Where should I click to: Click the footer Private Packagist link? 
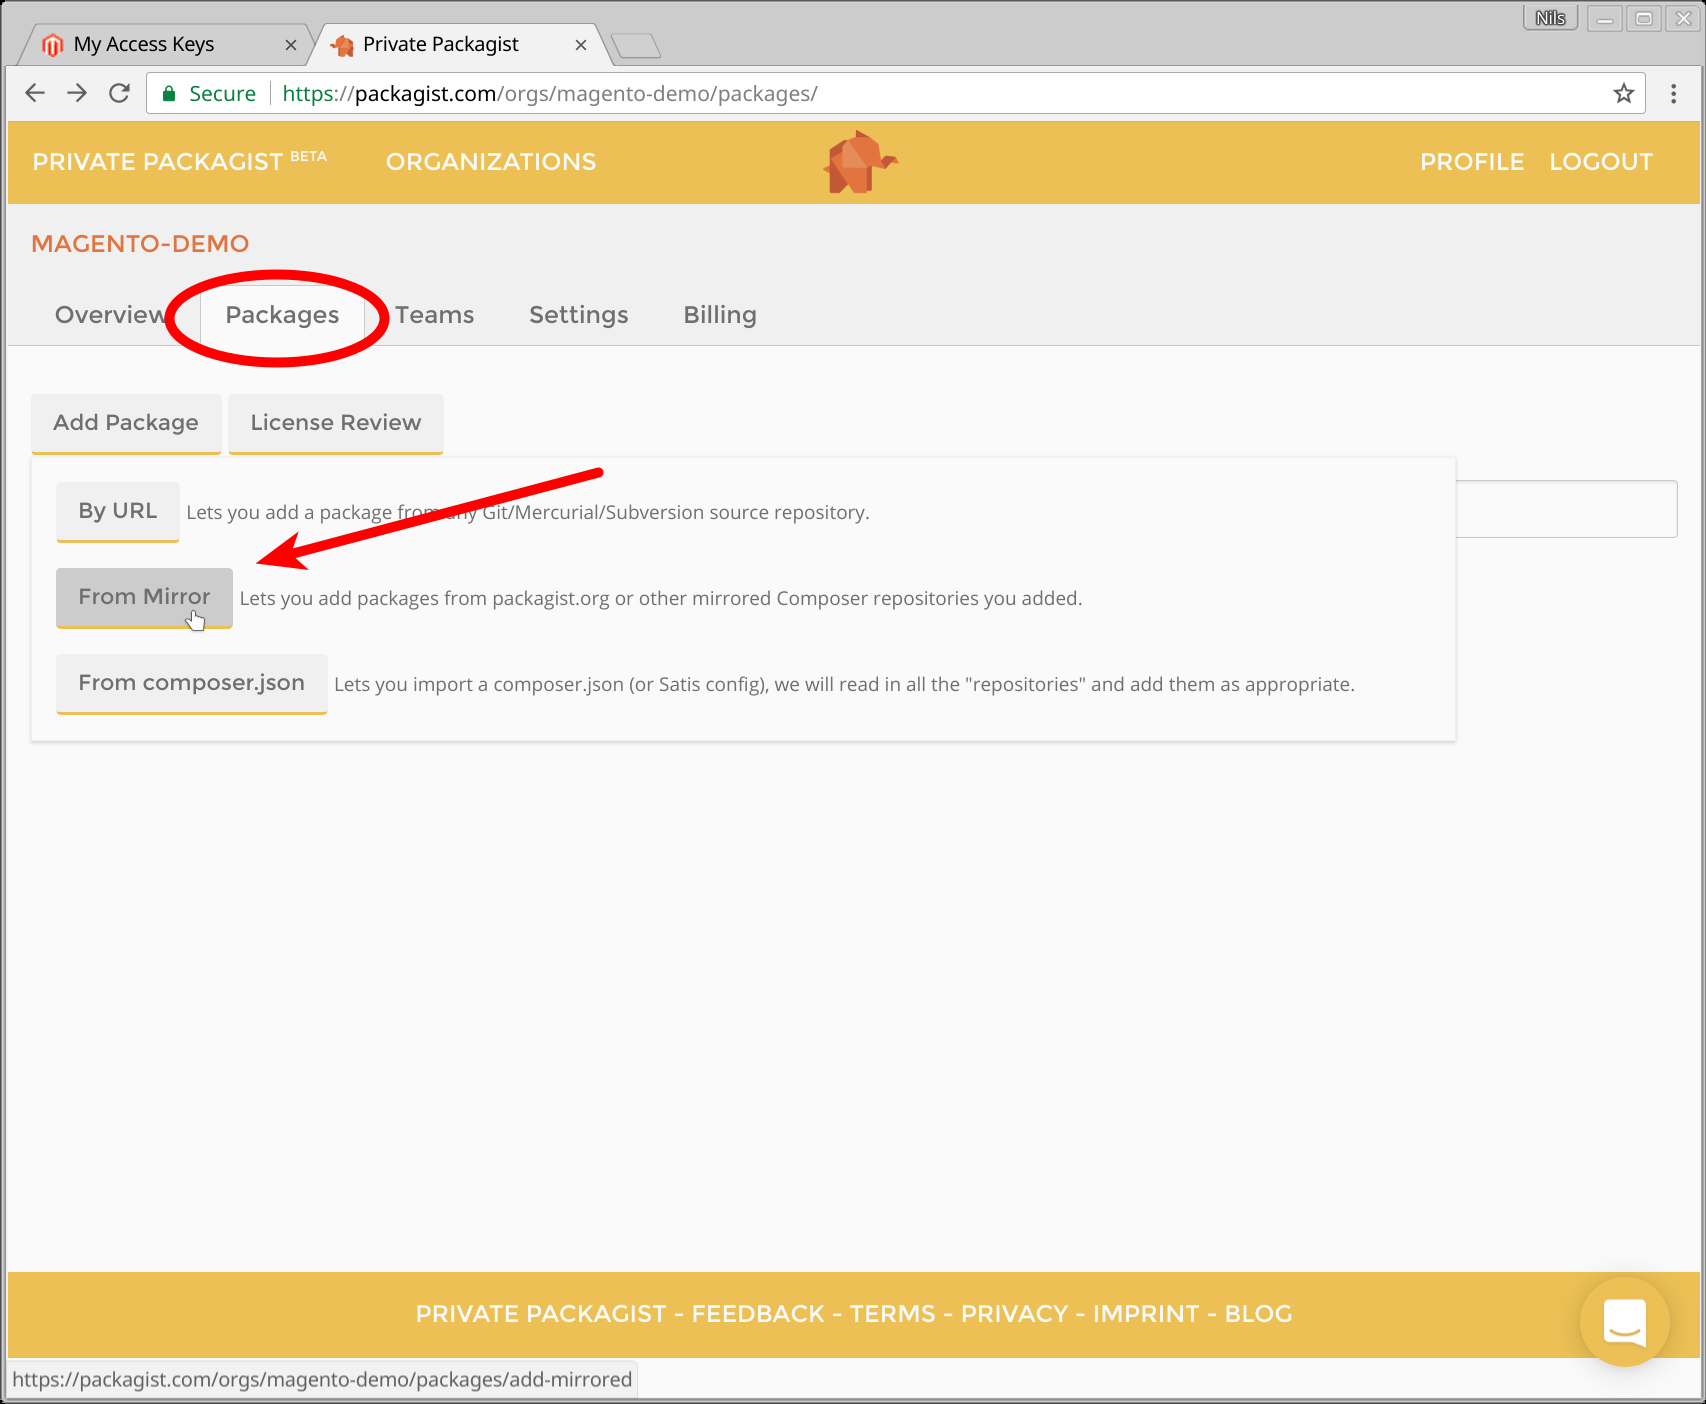click(x=541, y=1314)
